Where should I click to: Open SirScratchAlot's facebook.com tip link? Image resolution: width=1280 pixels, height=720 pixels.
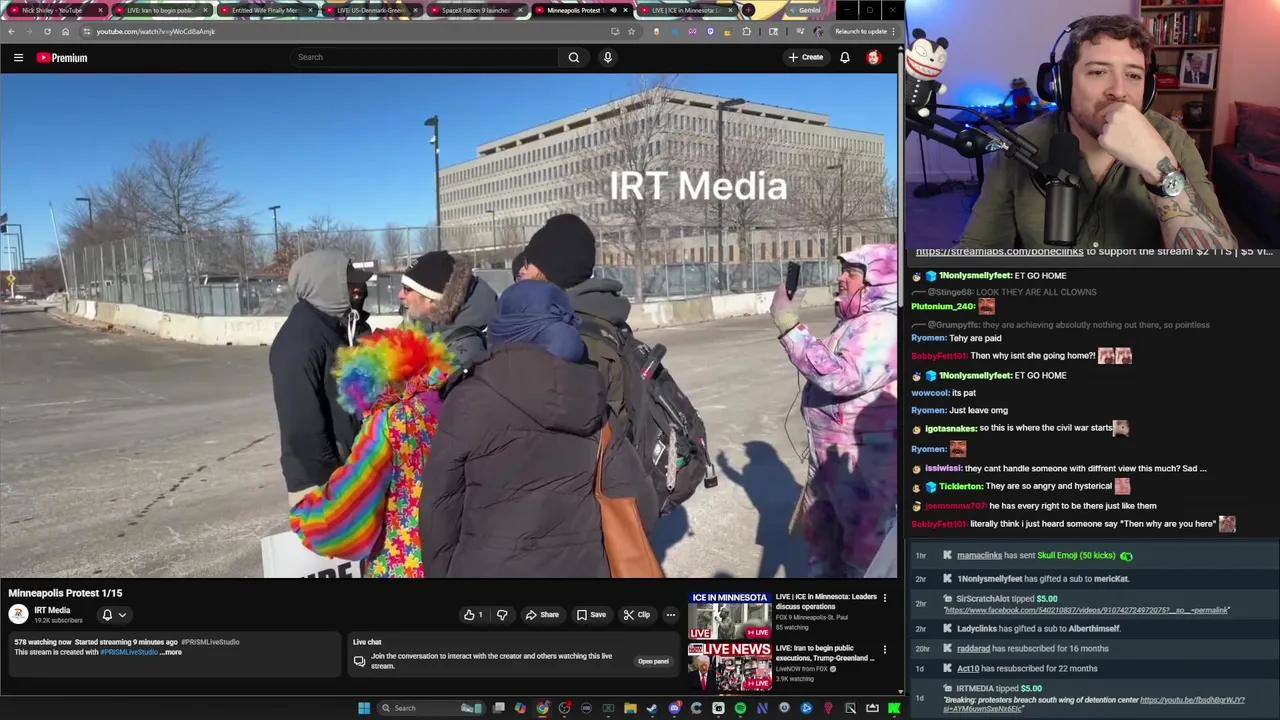click(1087, 610)
